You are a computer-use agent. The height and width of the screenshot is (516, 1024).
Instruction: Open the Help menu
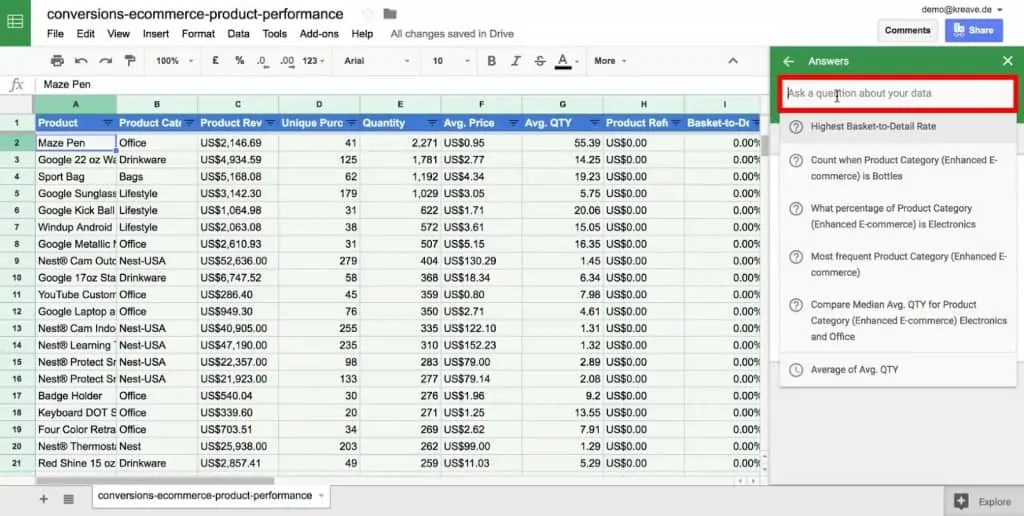(362, 33)
